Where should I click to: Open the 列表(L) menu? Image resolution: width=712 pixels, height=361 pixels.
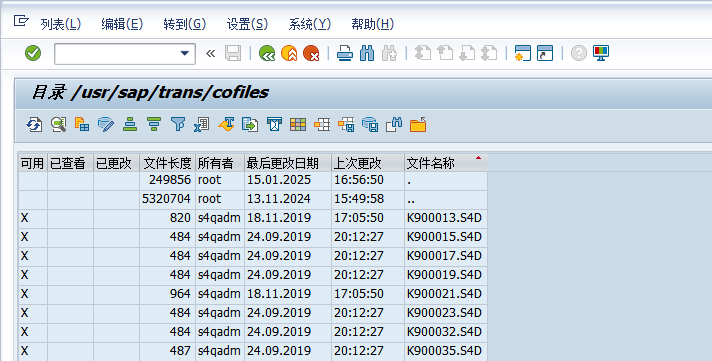point(60,24)
